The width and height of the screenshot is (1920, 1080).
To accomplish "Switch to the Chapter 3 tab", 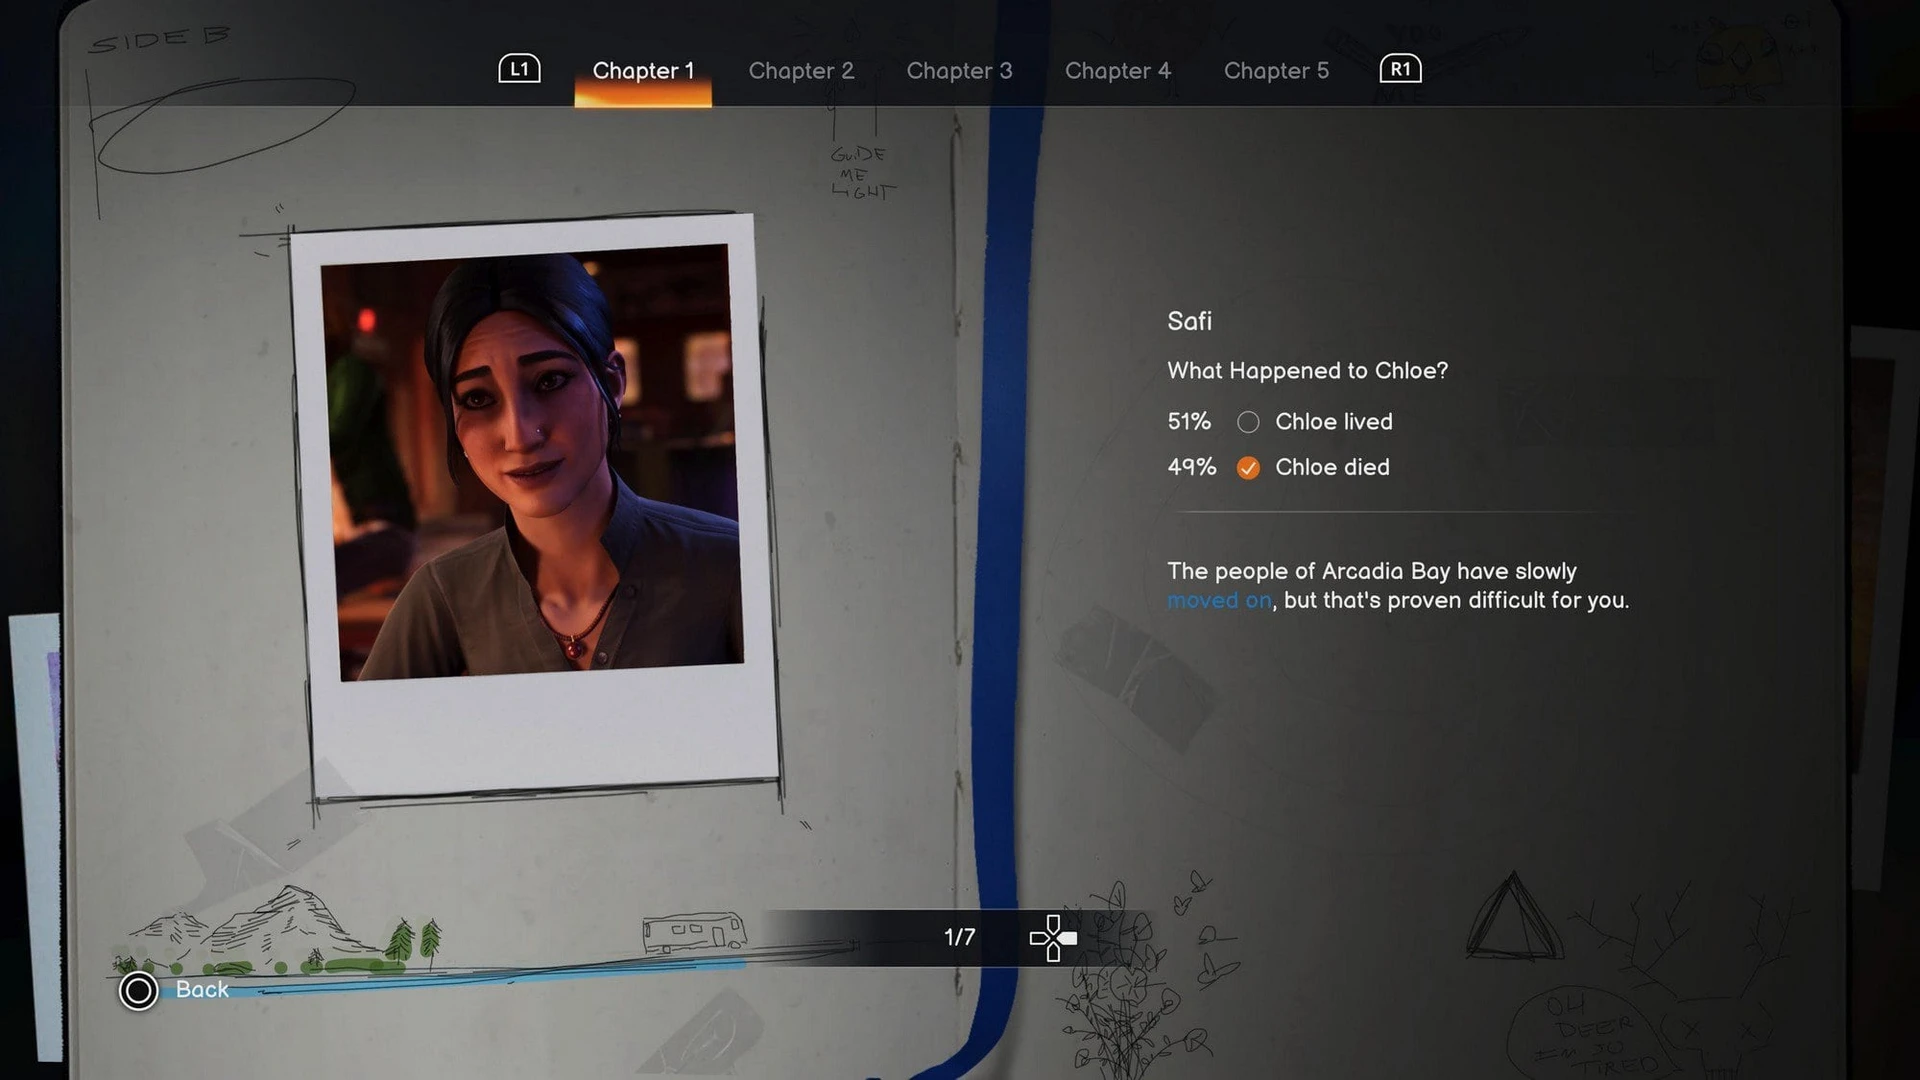I will pos(959,71).
